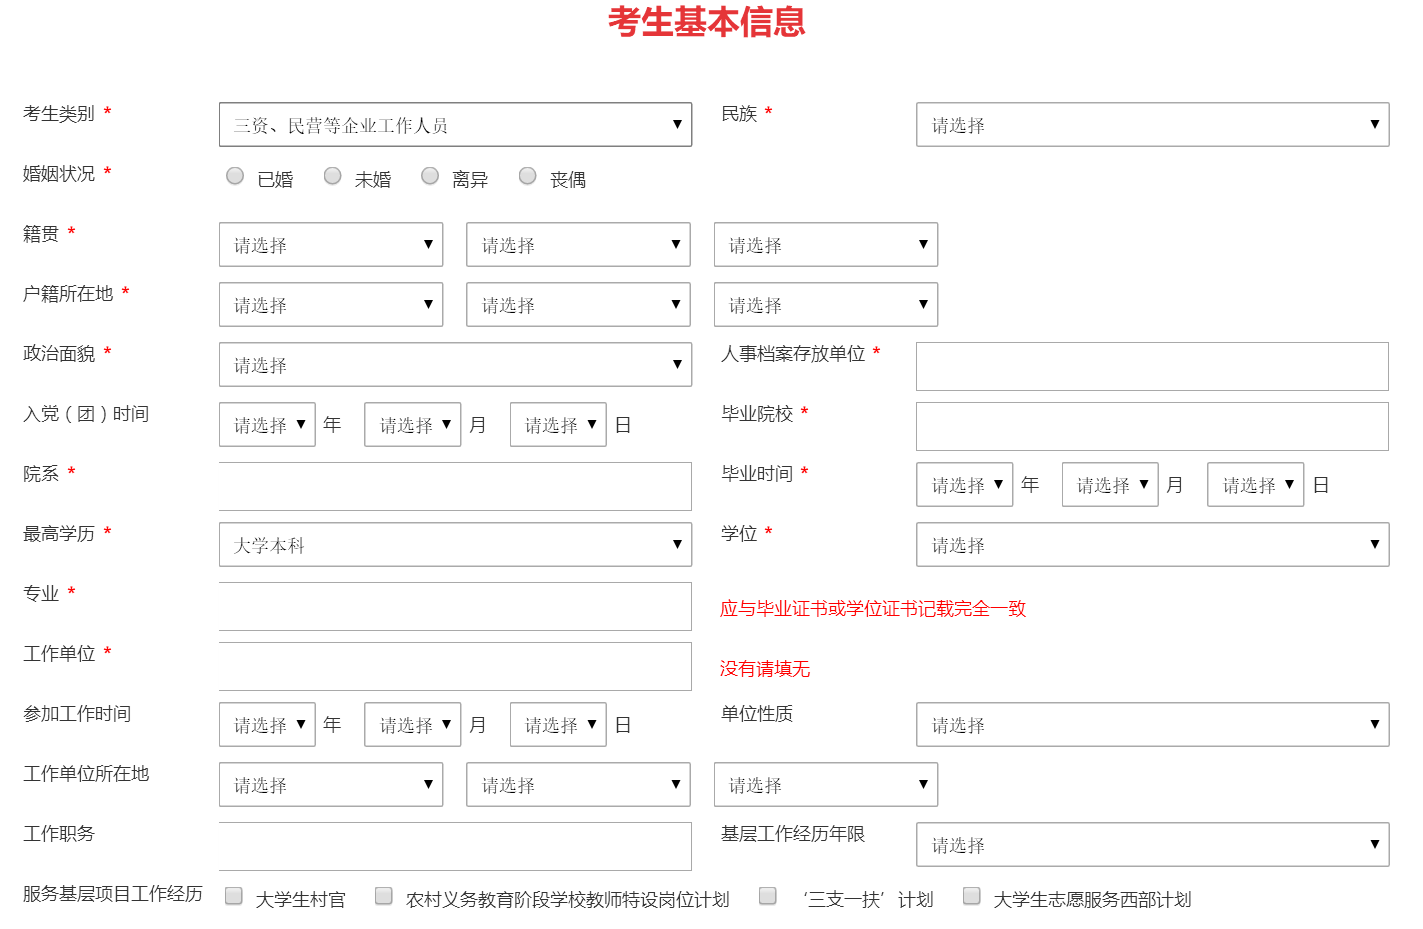Open the first 工作单位所在地 dropdown
Viewport: 1423px width, 929px height.
click(331, 785)
